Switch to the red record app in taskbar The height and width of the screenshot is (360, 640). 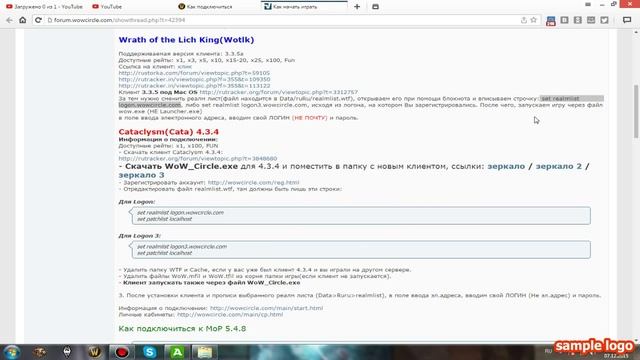(x=122, y=352)
